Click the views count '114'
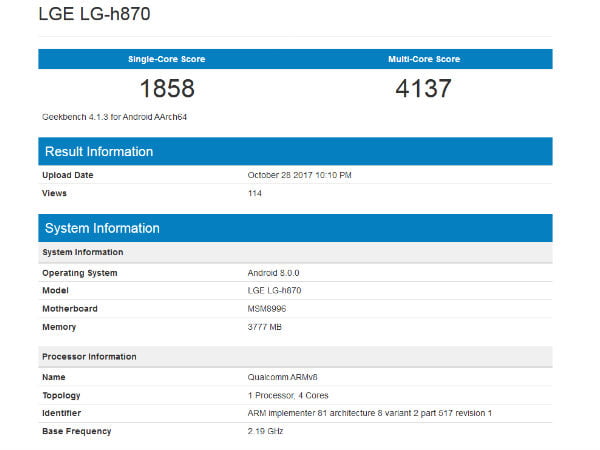This screenshot has width=600, height=450. (254, 193)
